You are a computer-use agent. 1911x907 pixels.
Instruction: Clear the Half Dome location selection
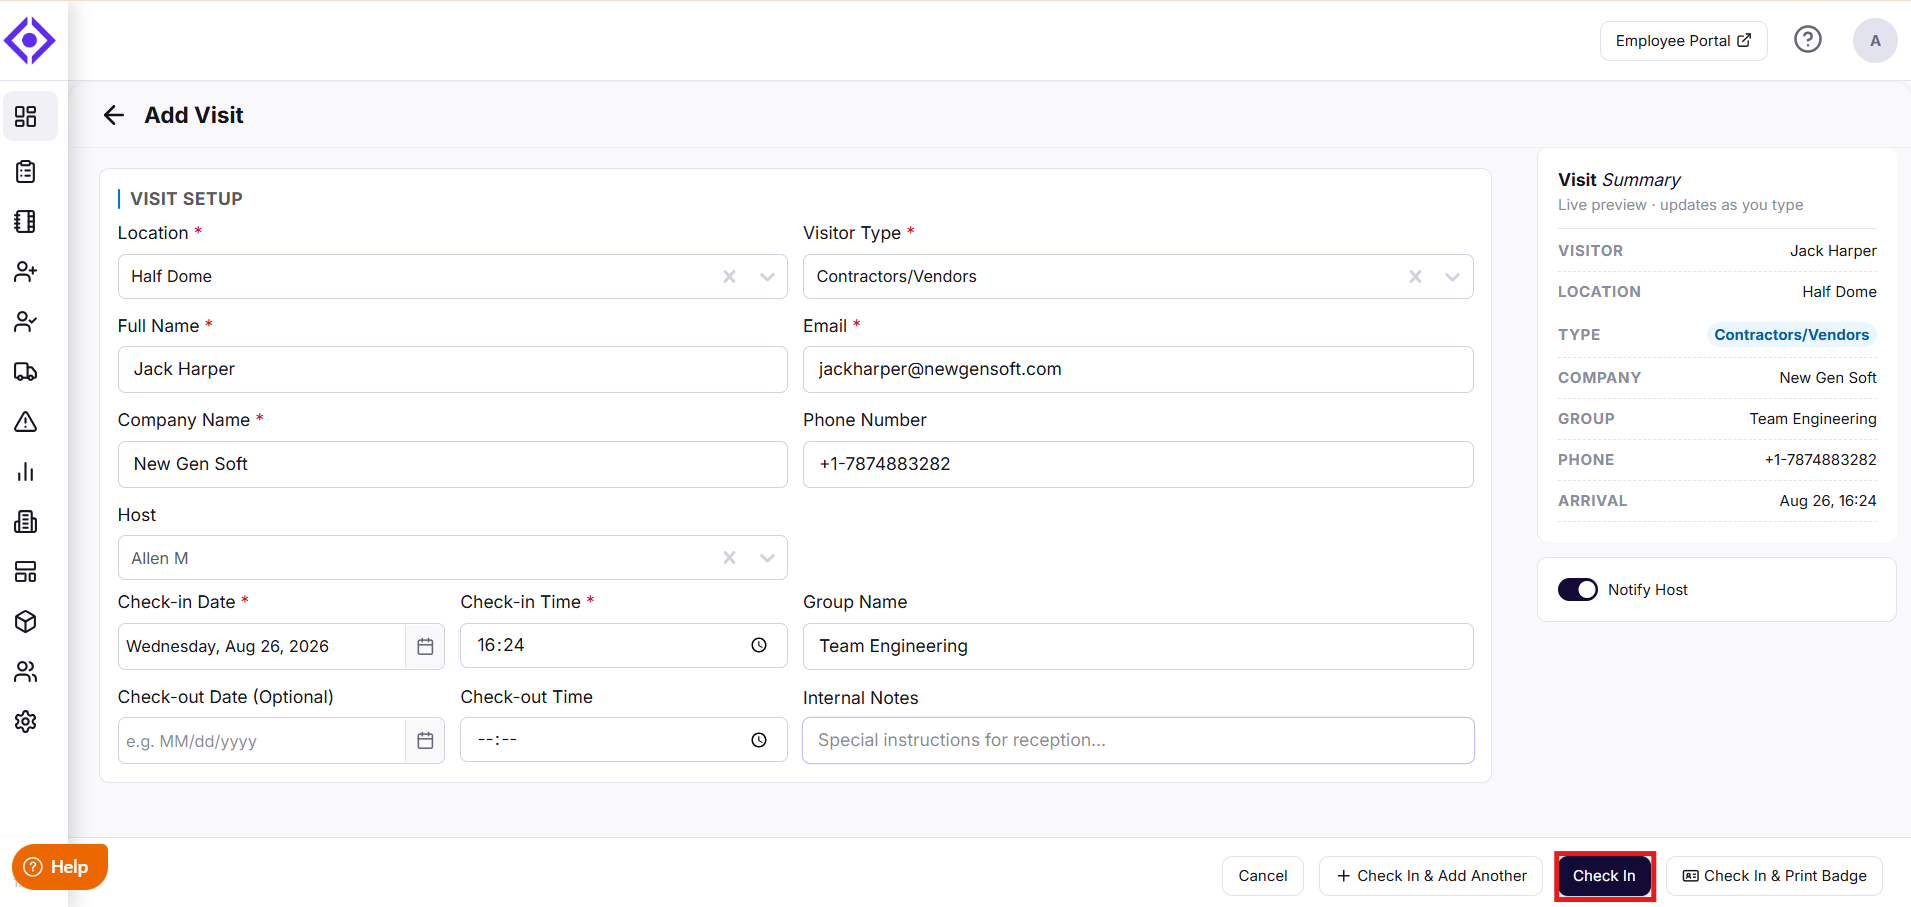(730, 277)
